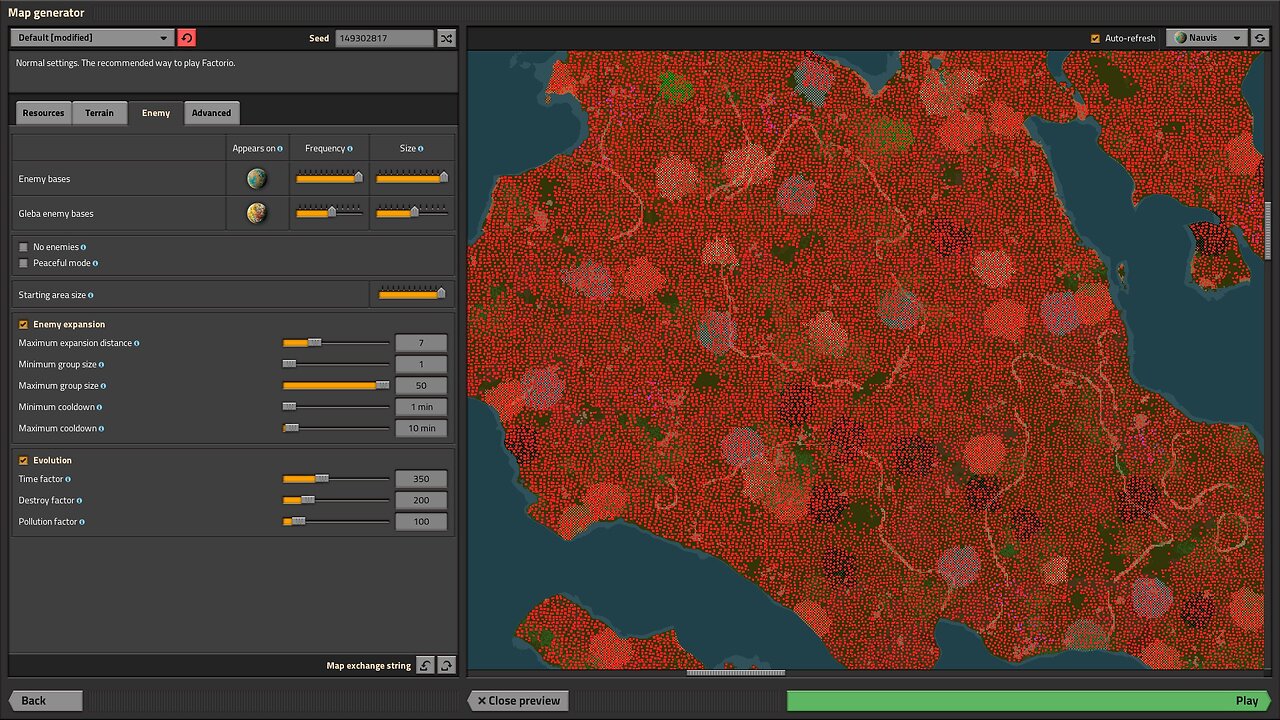1280x720 pixels.
Task: Open the Default [modified] preset dropdown
Action: (93, 38)
